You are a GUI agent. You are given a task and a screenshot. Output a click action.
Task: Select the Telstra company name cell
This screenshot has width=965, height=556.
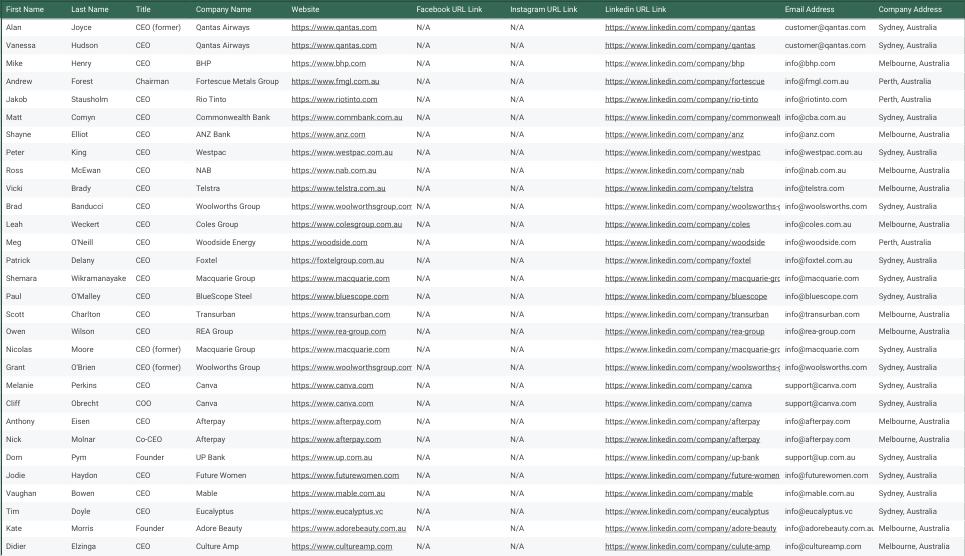(x=207, y=188)
